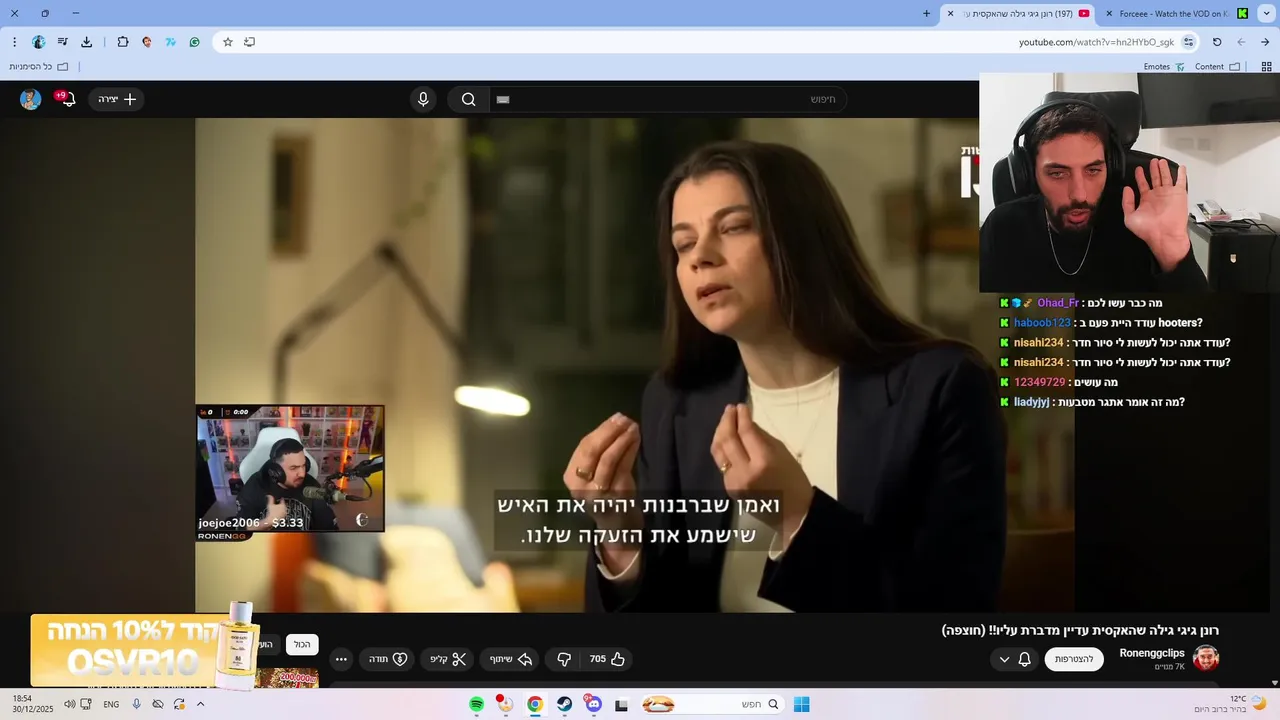Image resolution: width=1280 pixels, height=720 pixels.
Task: Close the YouTube tab
Action: pyautogui.click(x=951, y=14)
